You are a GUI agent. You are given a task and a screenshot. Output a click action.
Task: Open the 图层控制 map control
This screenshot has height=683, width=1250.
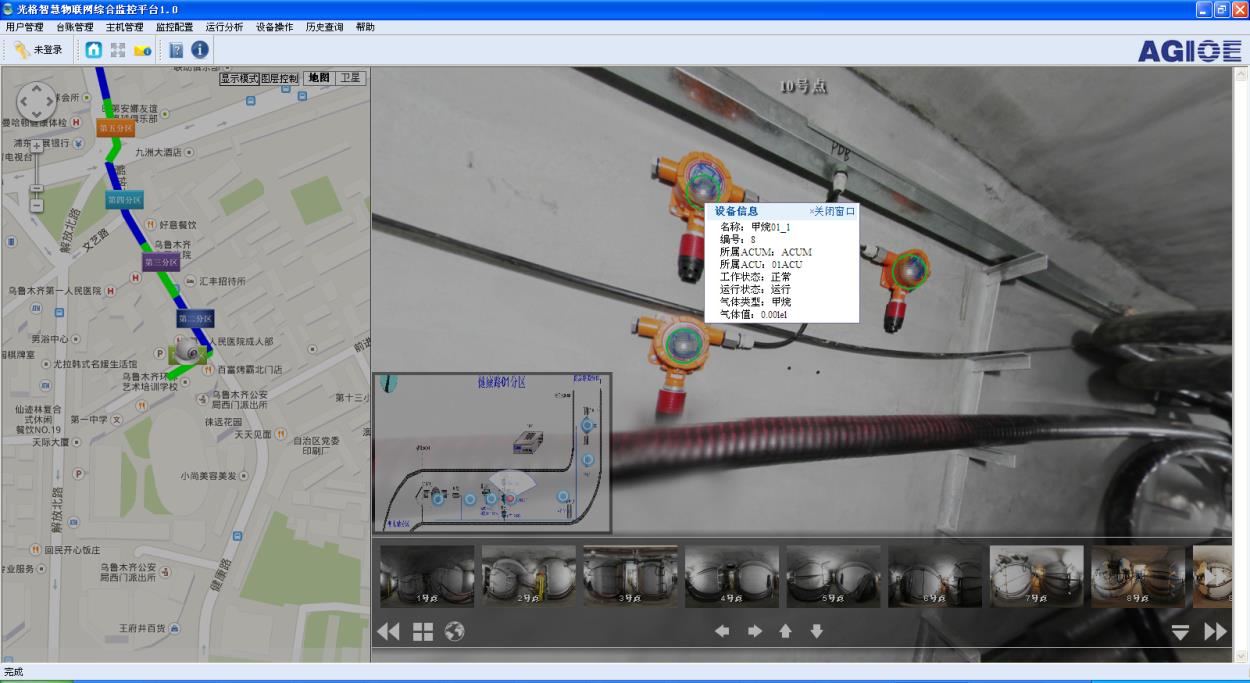(x=280, y=78)
